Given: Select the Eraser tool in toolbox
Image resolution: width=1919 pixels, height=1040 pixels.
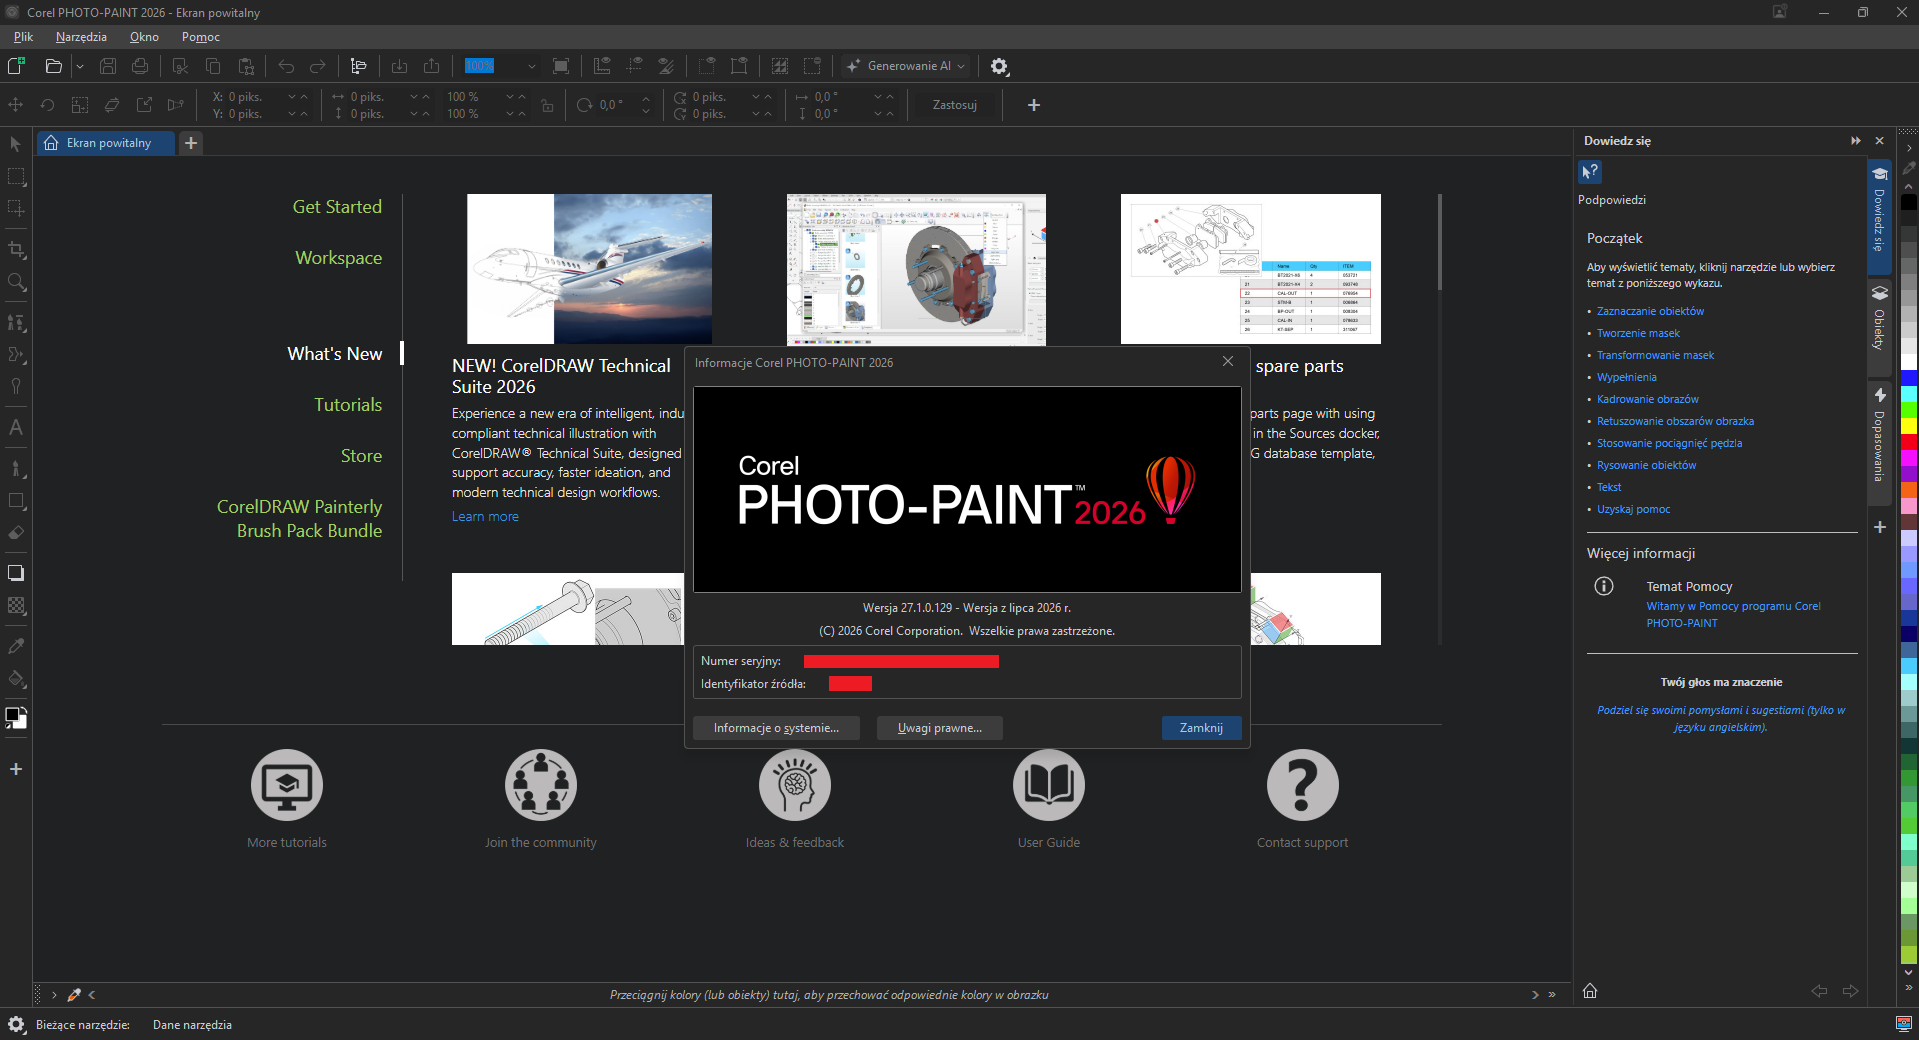Looking at the screenshot, I should coord(16,533).
